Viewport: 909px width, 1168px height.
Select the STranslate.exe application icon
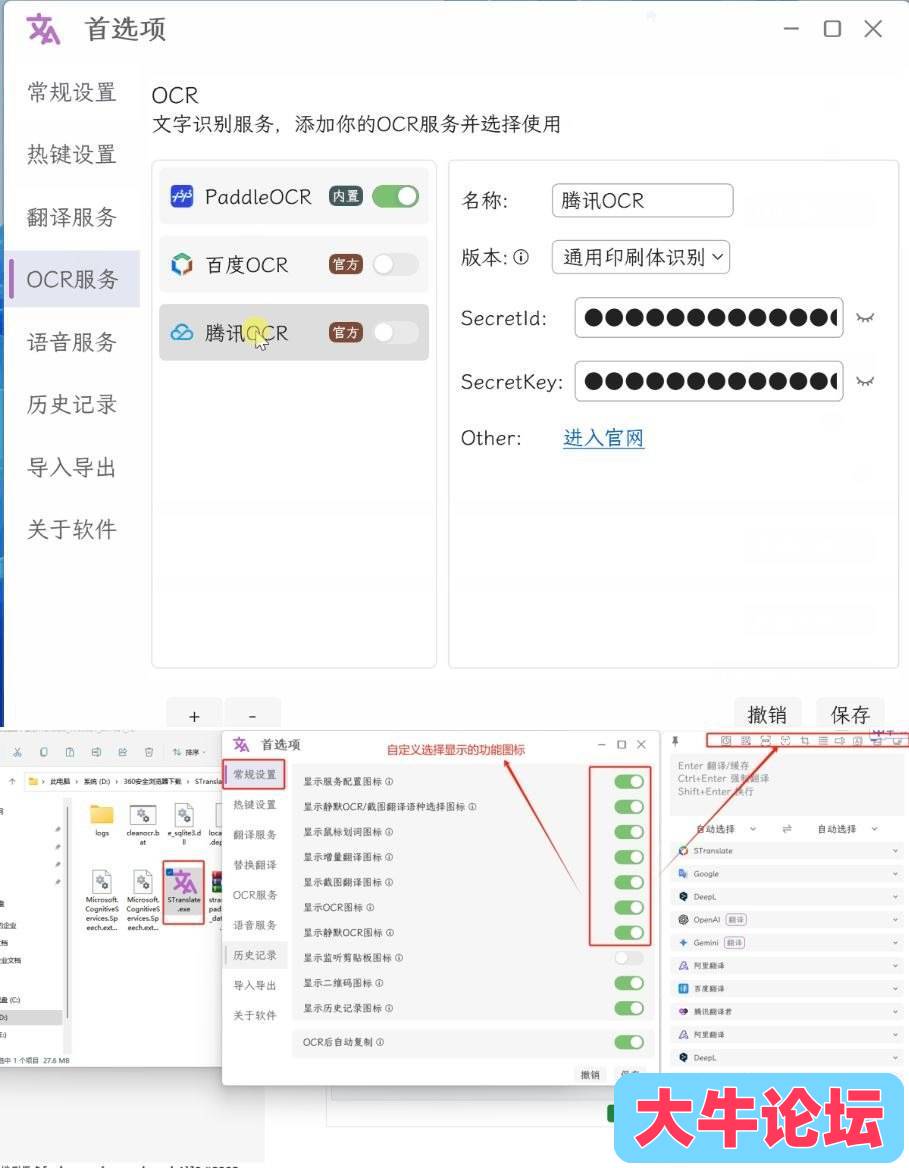click(183, 883)
